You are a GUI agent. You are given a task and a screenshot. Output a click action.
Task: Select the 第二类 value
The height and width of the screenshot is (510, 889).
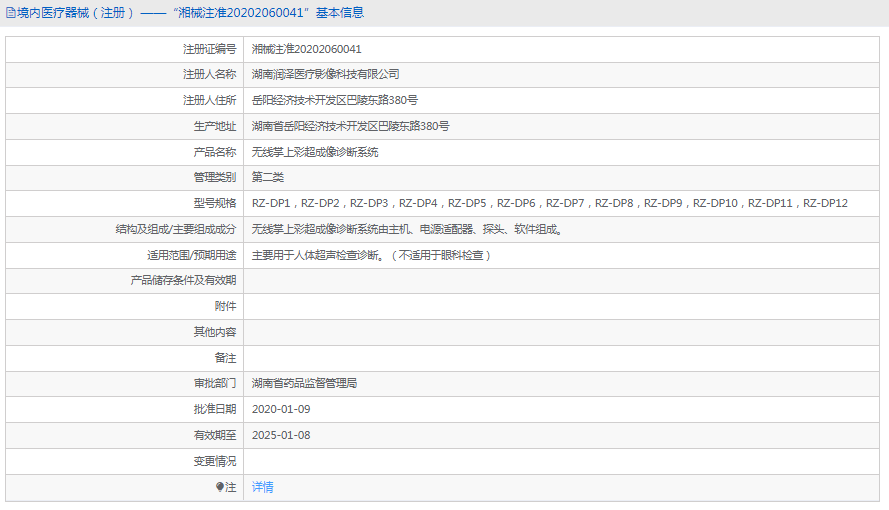tap(268, 177)
